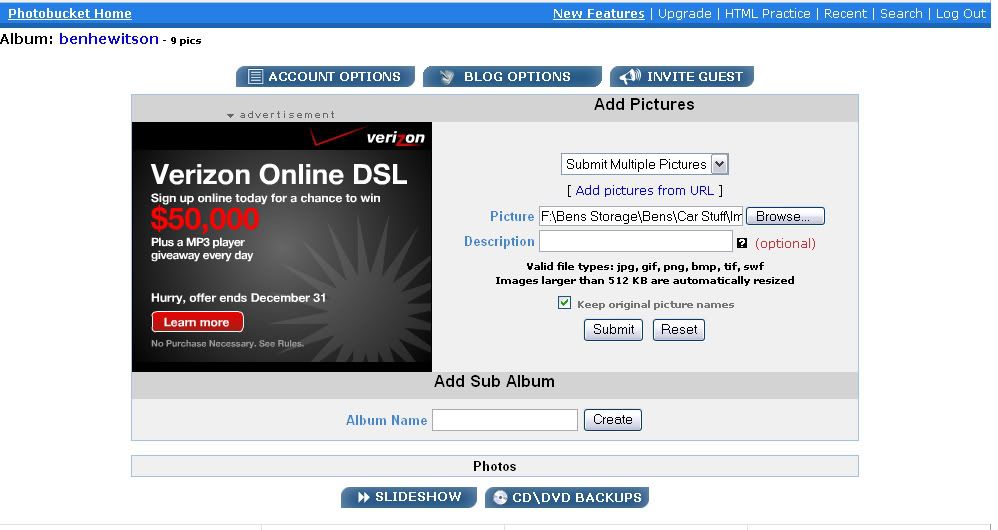Open the New Features link
The image size is (998, 530).
[x=598, y=13]
